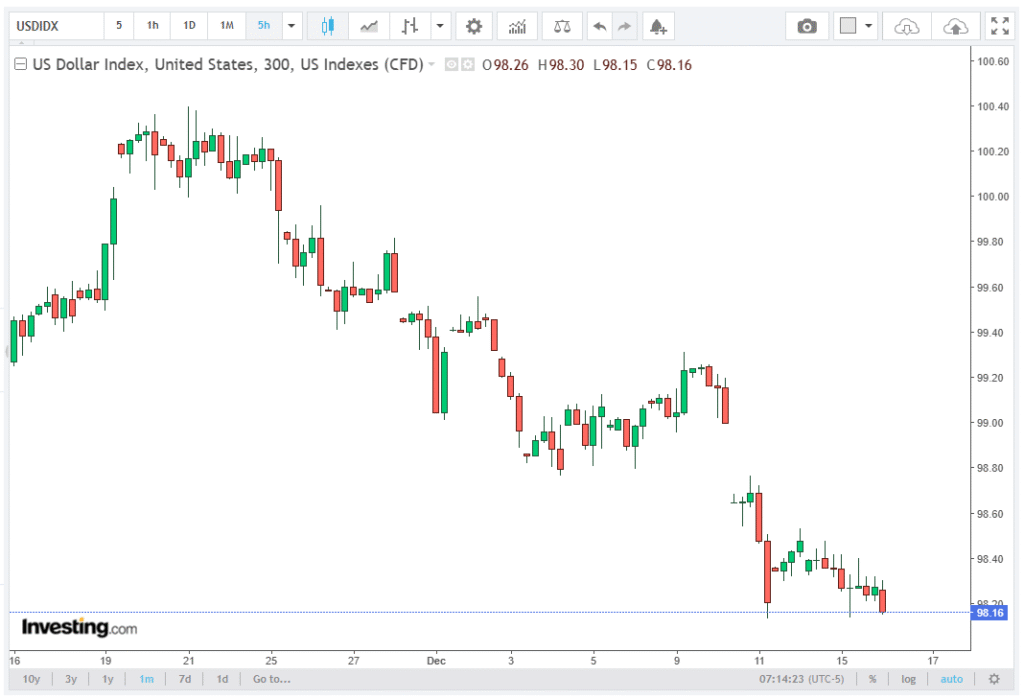This screenshot has width=1024, height=699.
Task: Collapse the US Dollar Index legend
Action: point(20,66)
